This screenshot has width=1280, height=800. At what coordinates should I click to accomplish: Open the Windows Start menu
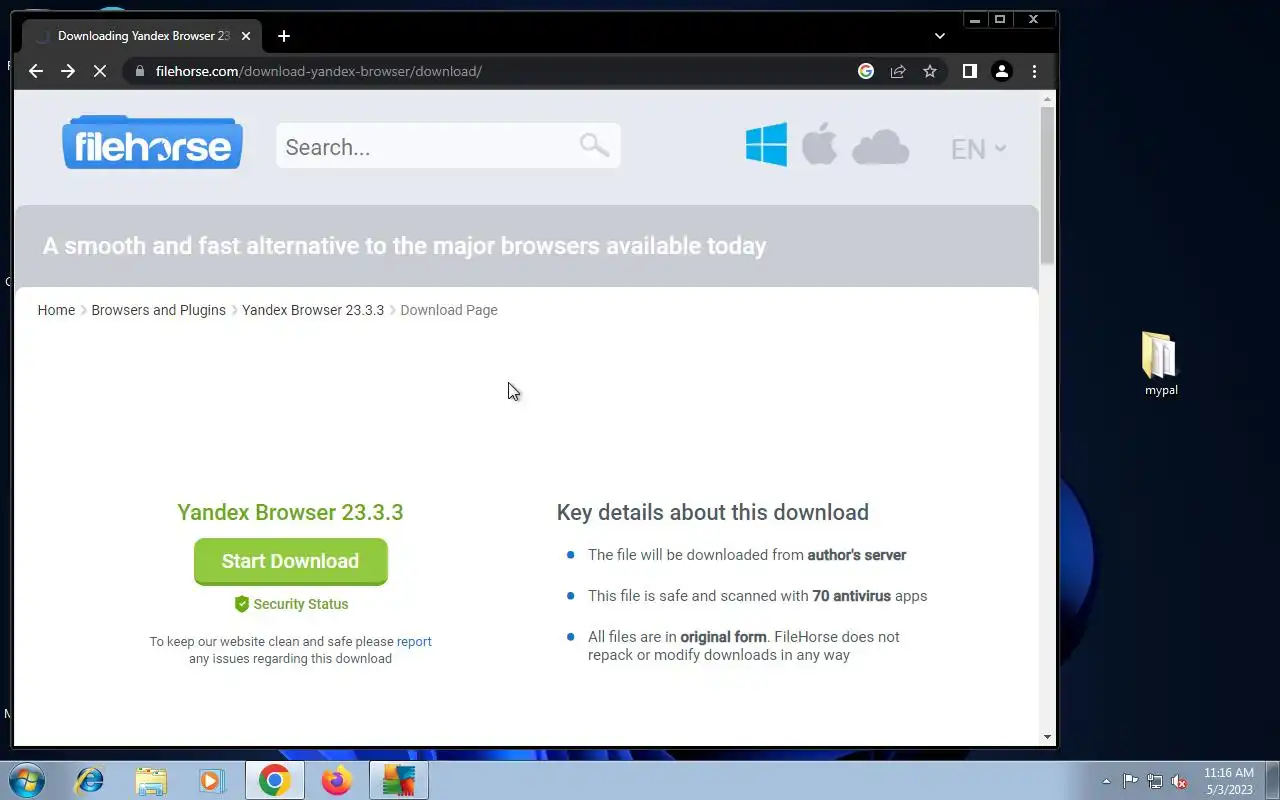click(x=28, y=780)
